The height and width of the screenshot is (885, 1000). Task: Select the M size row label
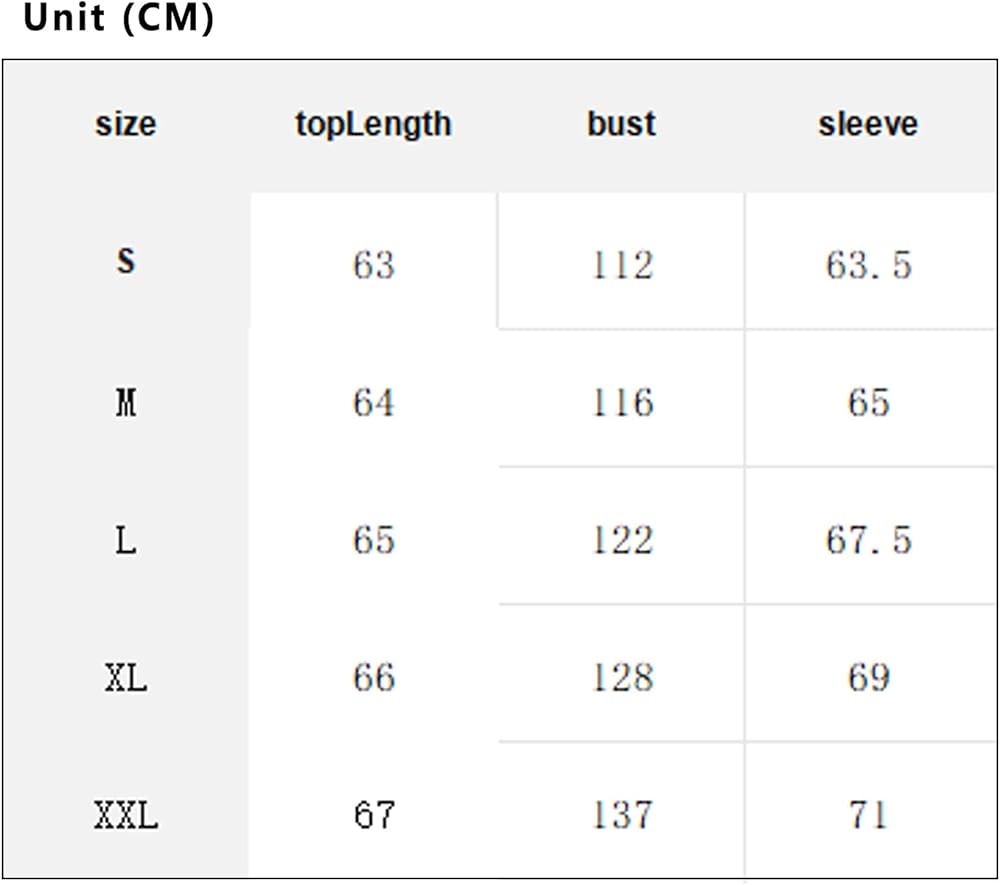(x=126, y=403)
